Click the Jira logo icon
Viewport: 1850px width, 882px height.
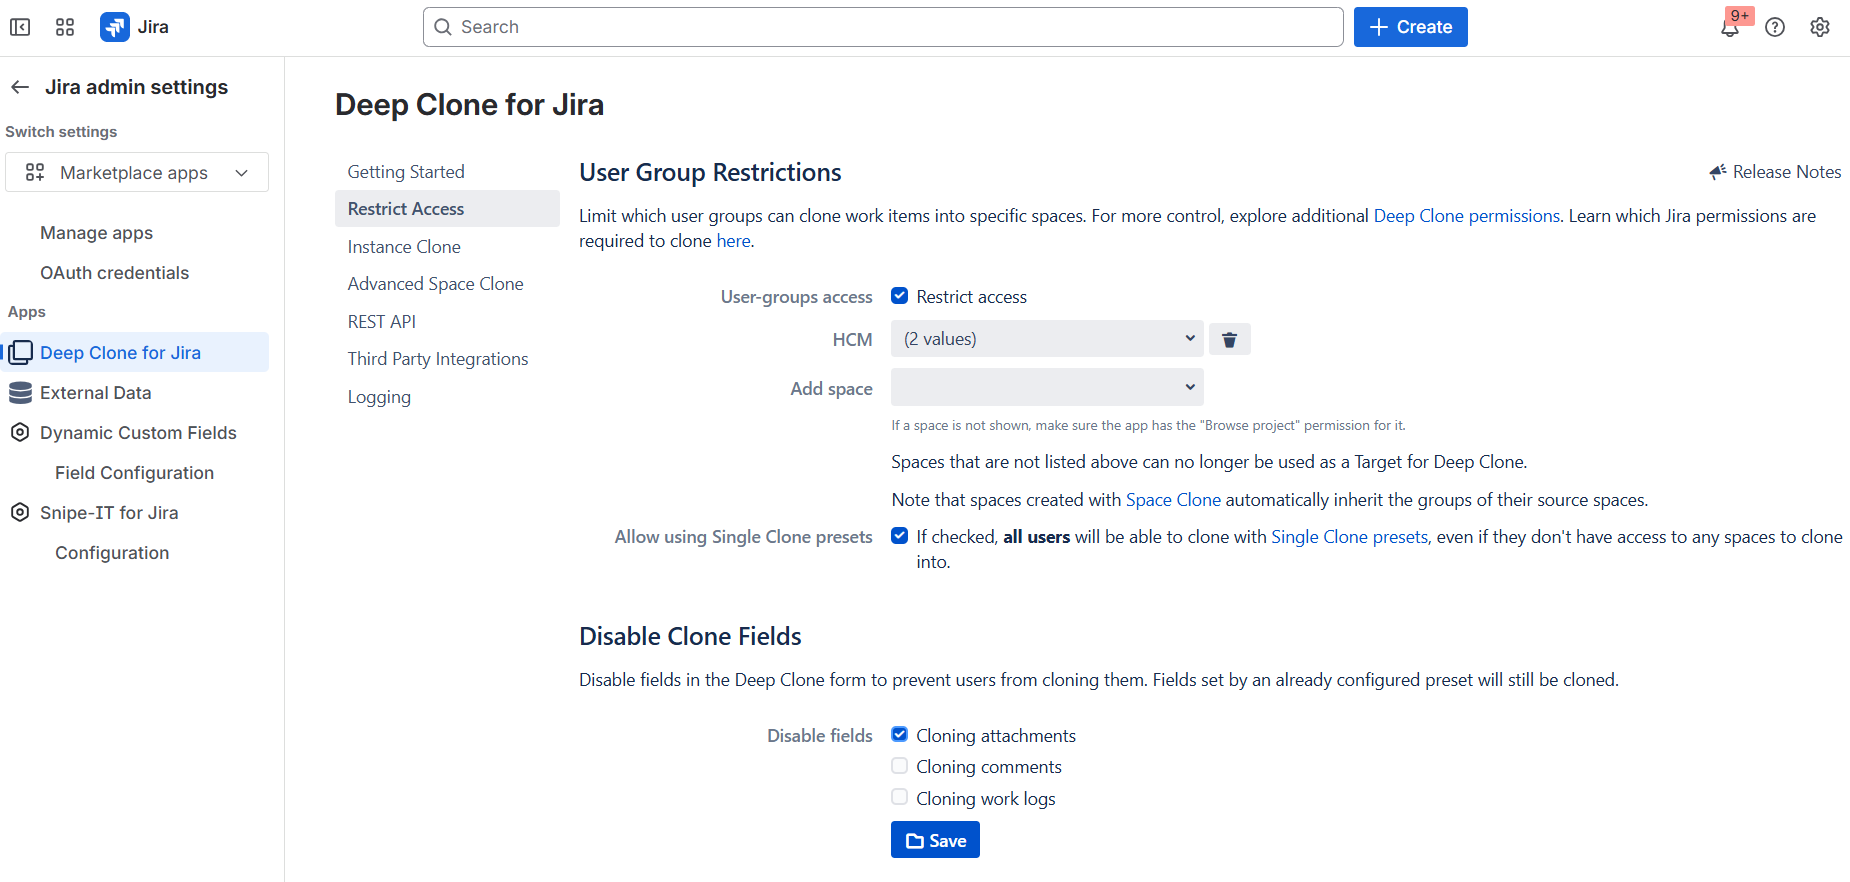[115, 27]
